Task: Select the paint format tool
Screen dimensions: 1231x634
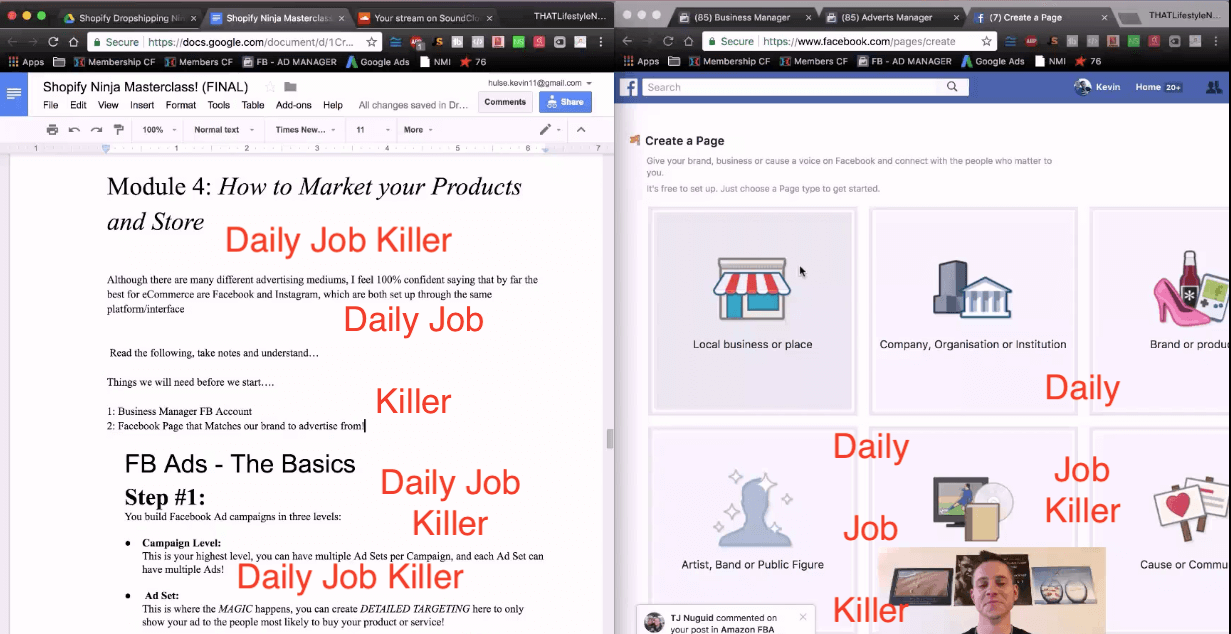Action: (119, 130)
